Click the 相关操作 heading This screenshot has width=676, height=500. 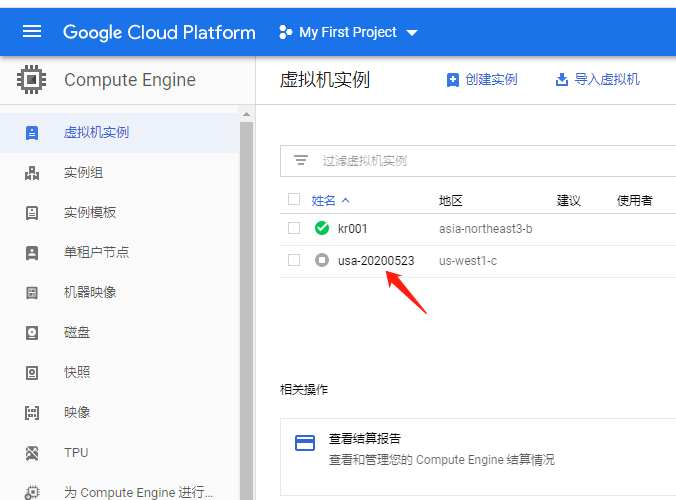(x=304, y=390)
